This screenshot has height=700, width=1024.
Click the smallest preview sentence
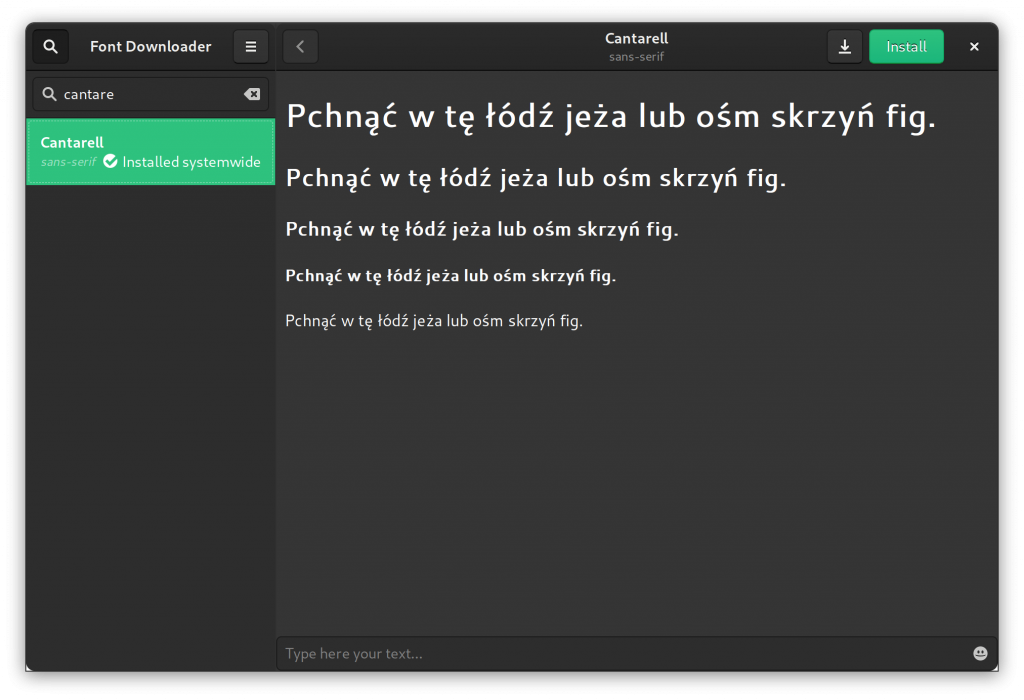(434, 320)
